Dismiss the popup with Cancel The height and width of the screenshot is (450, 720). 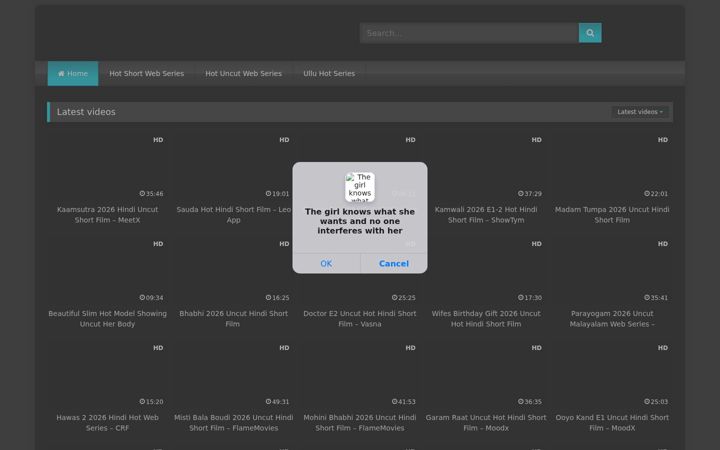pos(394,264)
